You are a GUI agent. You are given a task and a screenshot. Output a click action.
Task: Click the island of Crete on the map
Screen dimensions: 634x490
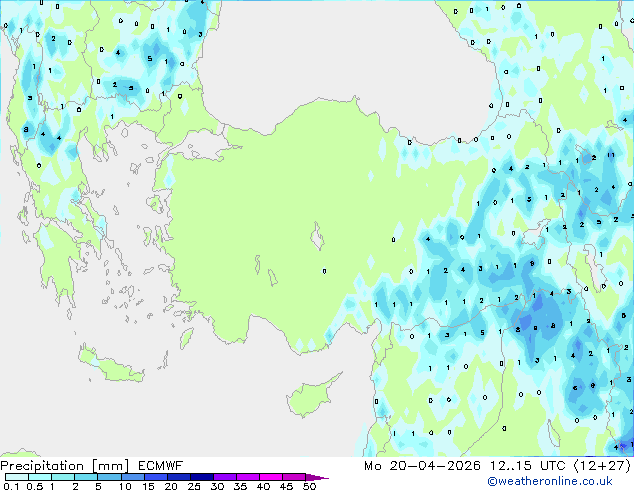[x=109, y=366]
